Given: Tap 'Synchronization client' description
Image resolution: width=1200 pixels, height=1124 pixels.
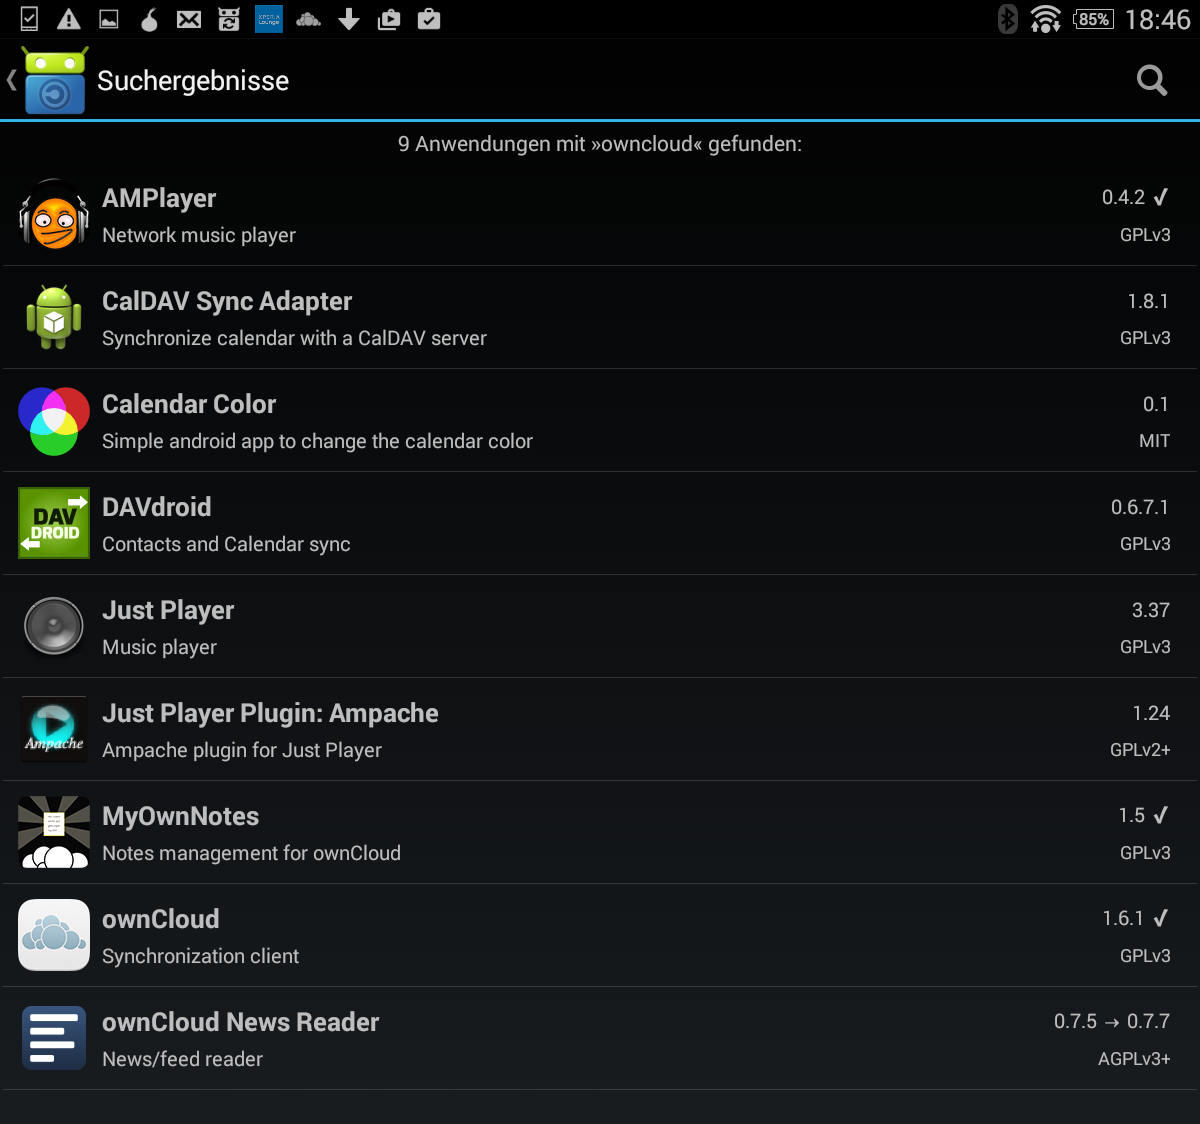Looking at the screenshot, I should [x=200, y=956].
